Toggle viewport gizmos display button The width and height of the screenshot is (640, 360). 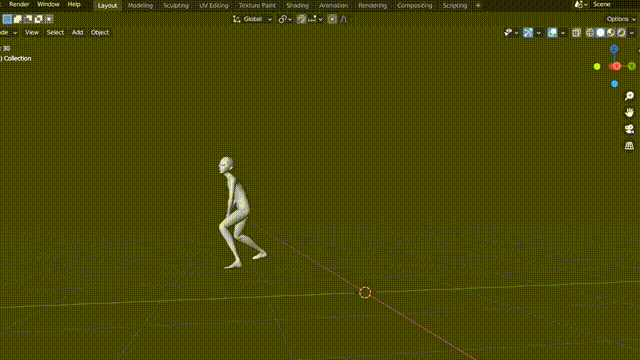pos(528,33)
